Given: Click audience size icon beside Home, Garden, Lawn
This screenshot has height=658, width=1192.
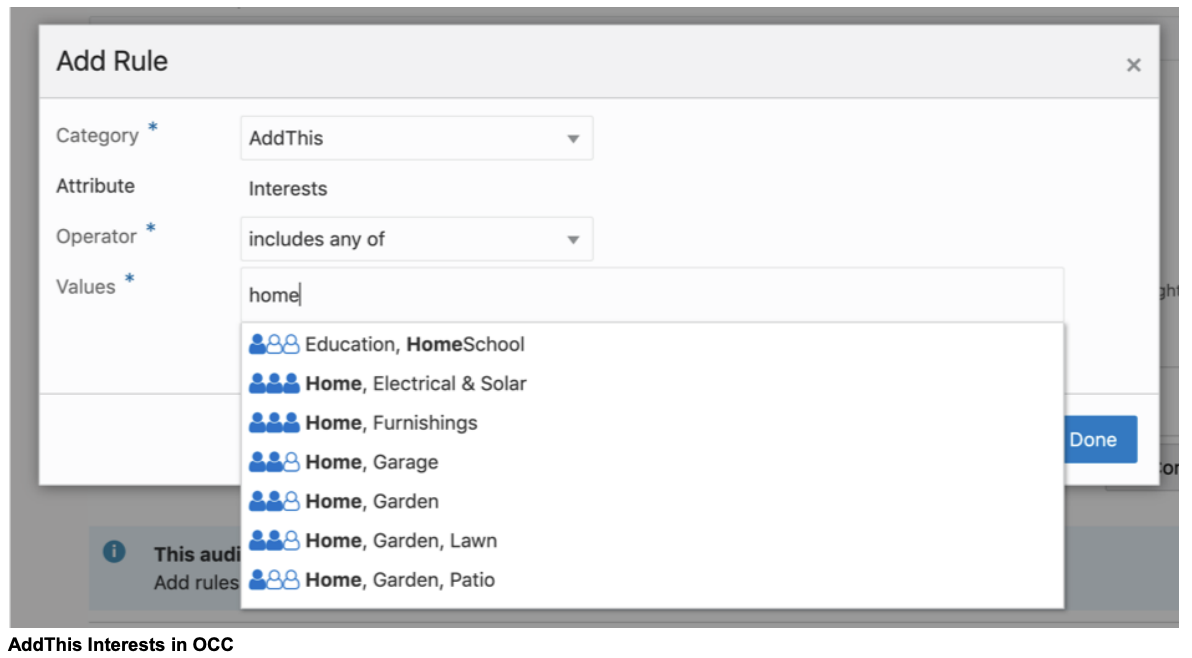Looking at the screenshot, I should (274, 540).
